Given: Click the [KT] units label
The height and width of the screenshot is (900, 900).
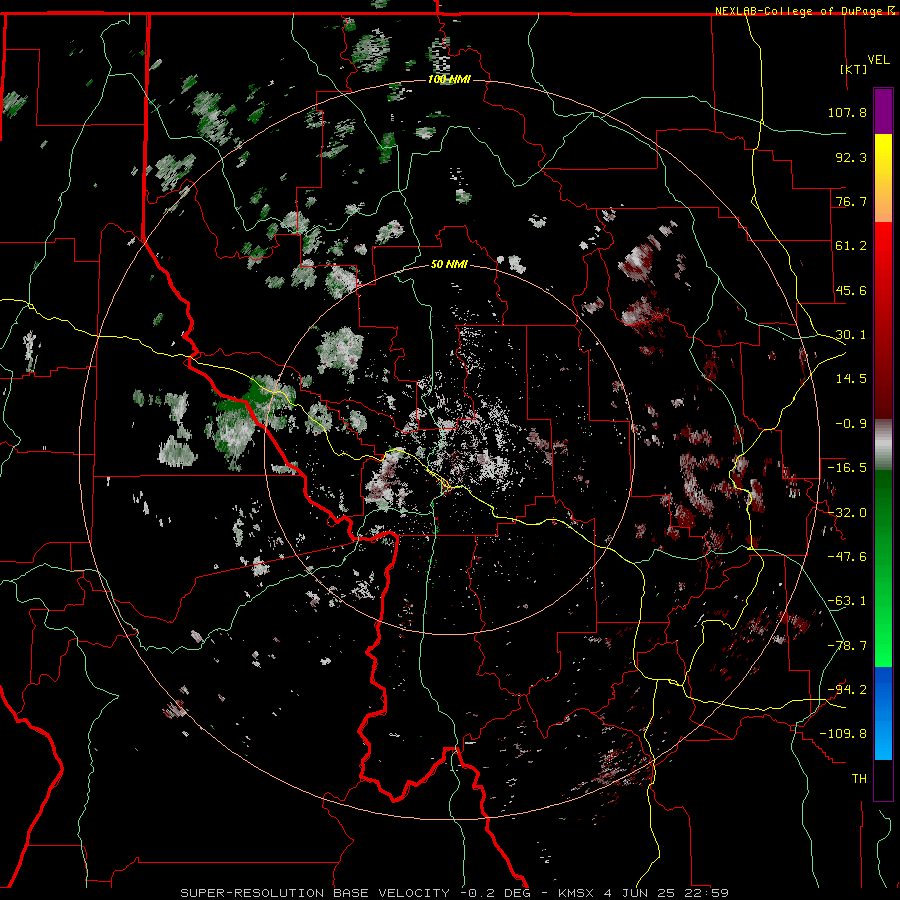Looking at the screenshot, I should click(x=854, y=69).
